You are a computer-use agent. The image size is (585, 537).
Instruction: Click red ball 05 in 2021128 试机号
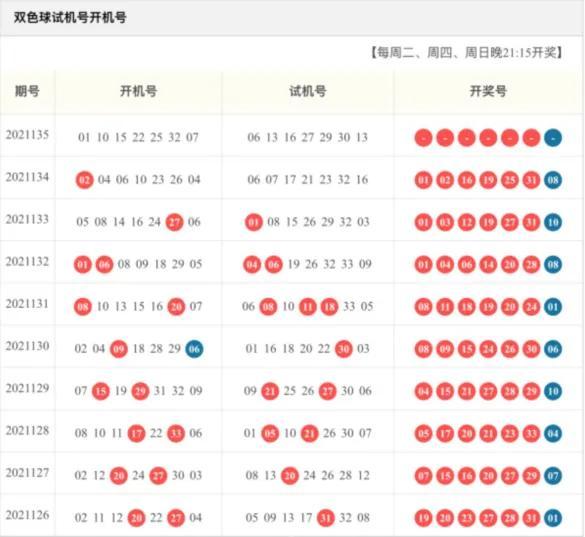click(x=270, y=434)
